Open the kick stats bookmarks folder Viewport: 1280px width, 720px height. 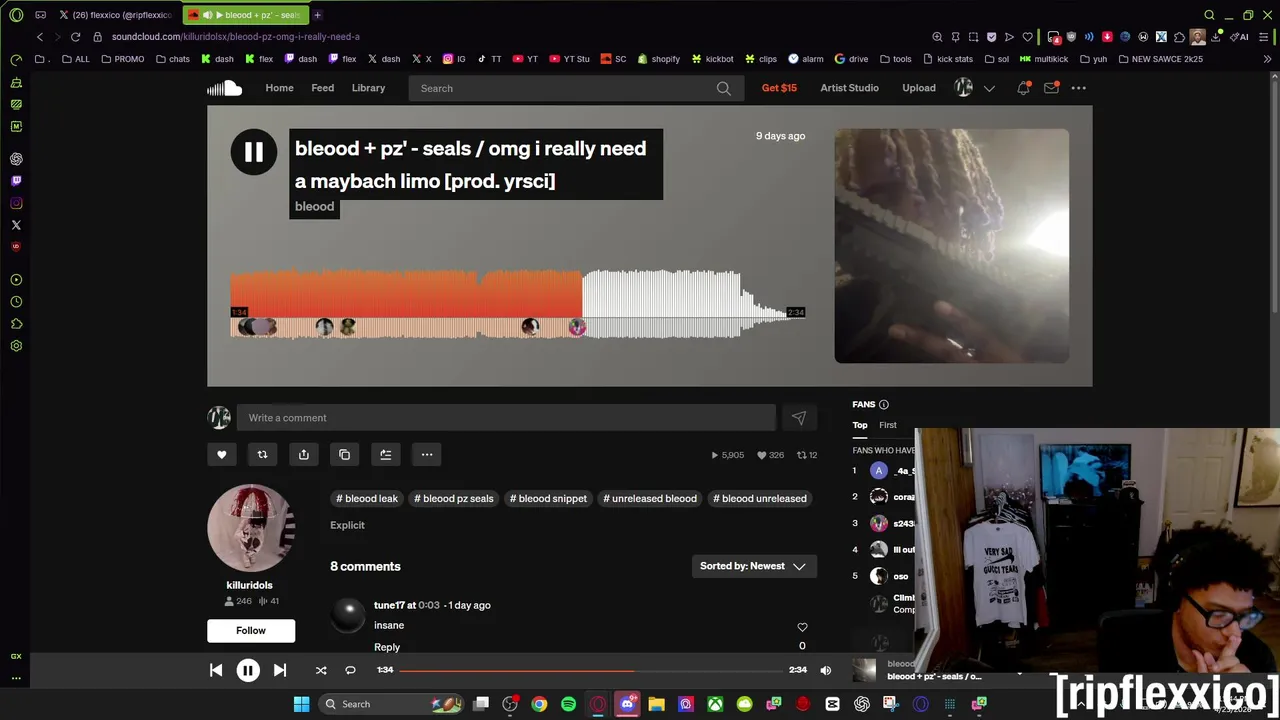pyautogui.click(x=947, y=59)
